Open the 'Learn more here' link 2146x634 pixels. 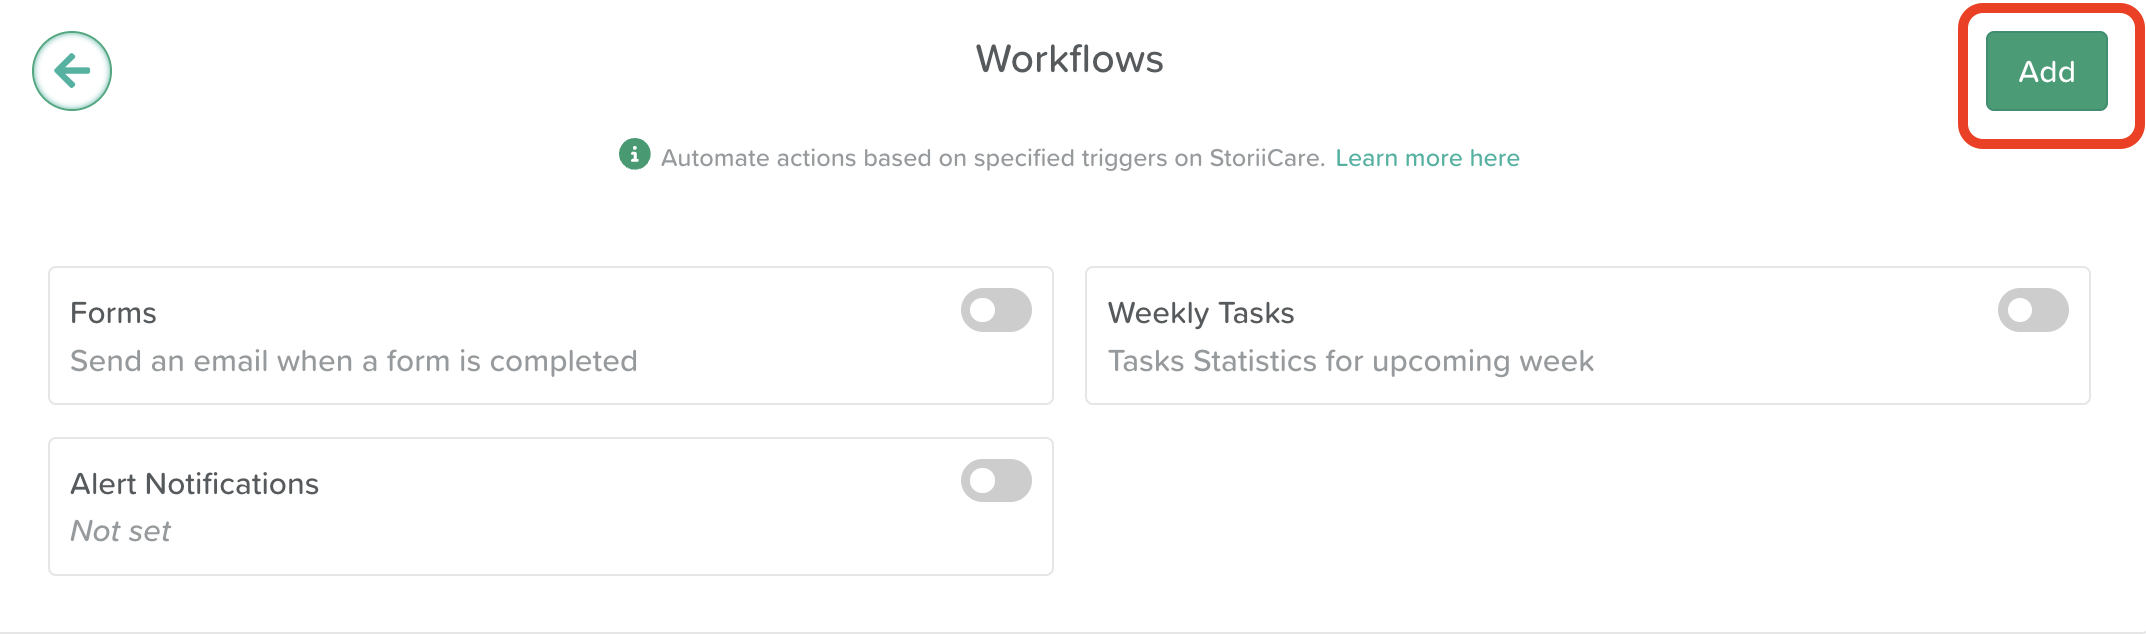coord(1427,158)
